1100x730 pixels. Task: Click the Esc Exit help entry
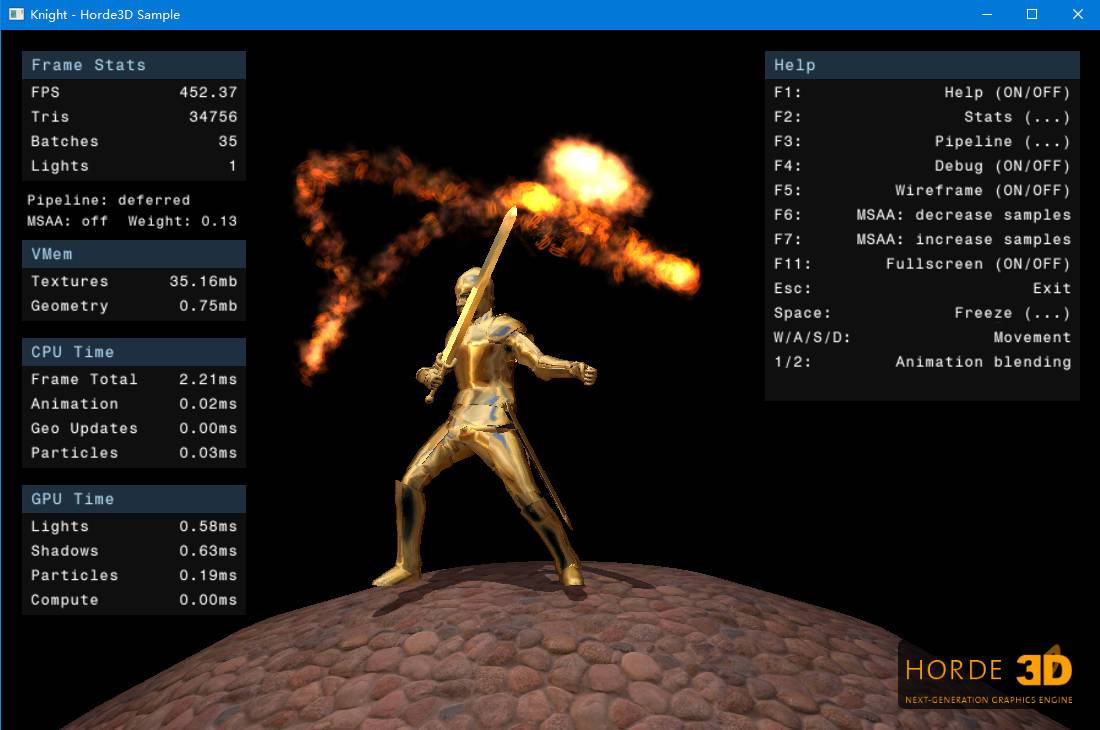click(x=922, y=288)
